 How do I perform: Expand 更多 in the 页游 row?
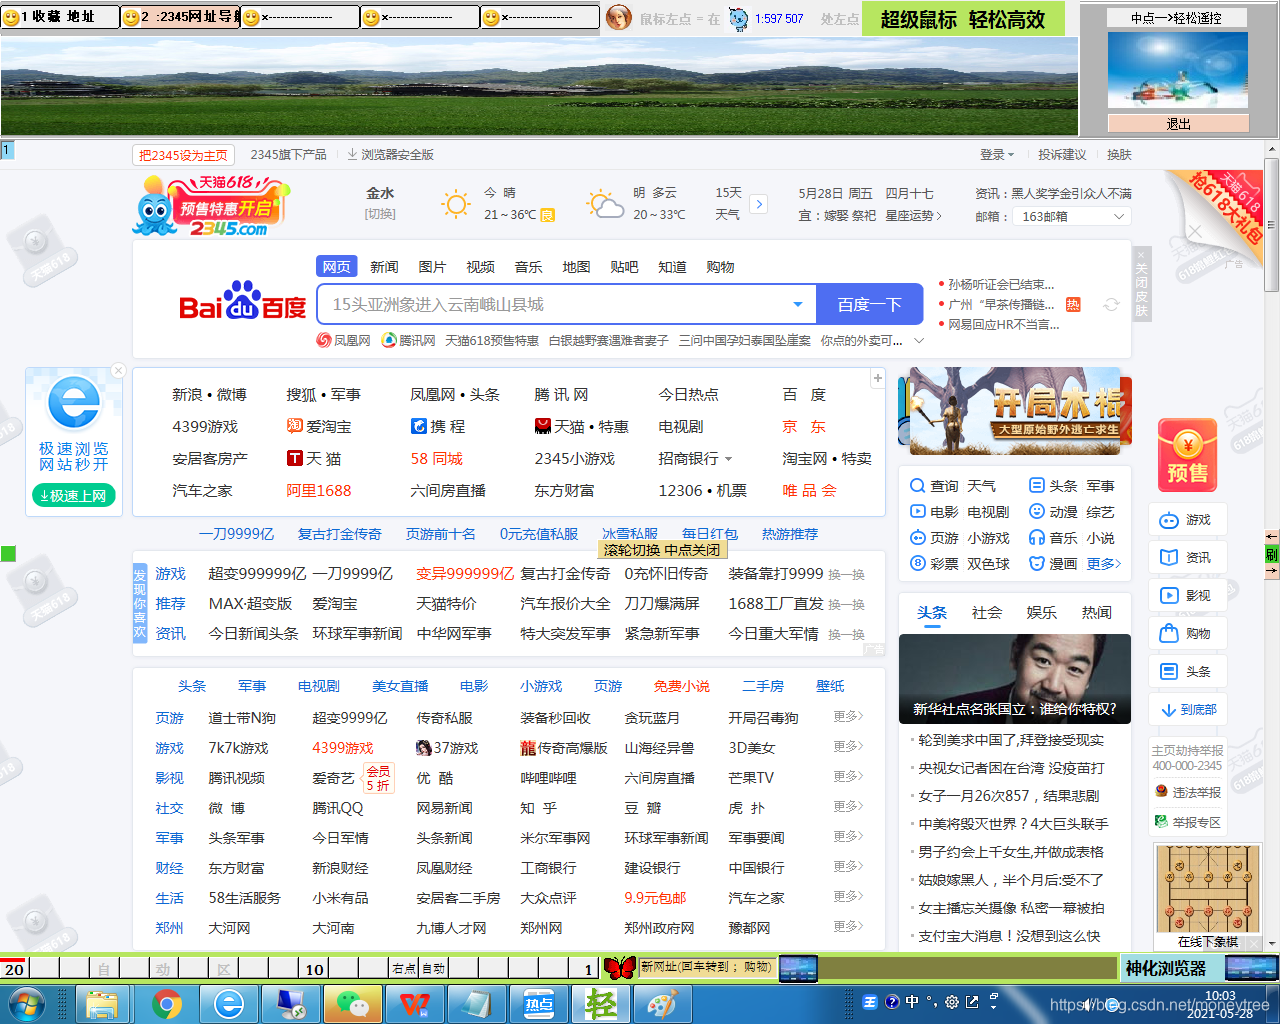pyautogui.click(x=848, y=717)
